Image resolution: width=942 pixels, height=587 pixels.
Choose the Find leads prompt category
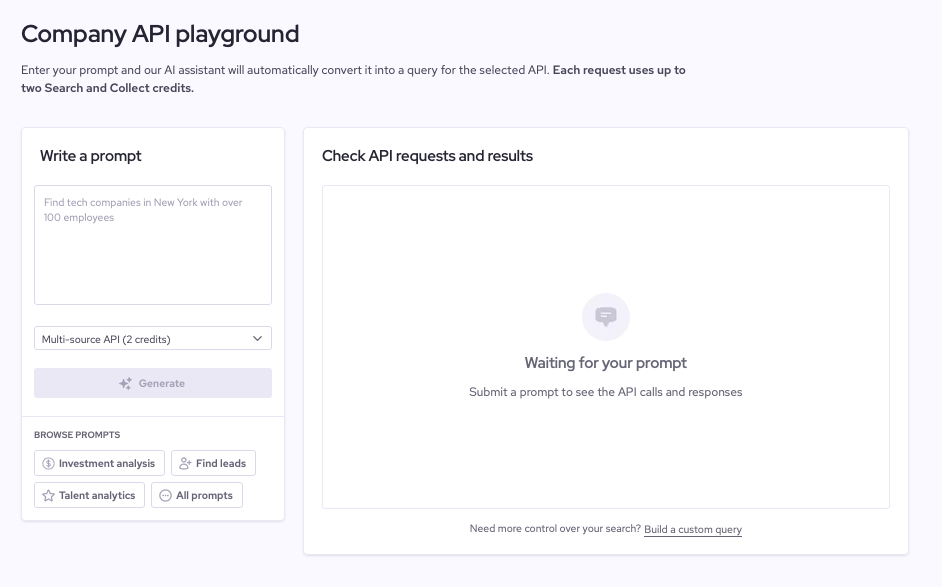213,463
